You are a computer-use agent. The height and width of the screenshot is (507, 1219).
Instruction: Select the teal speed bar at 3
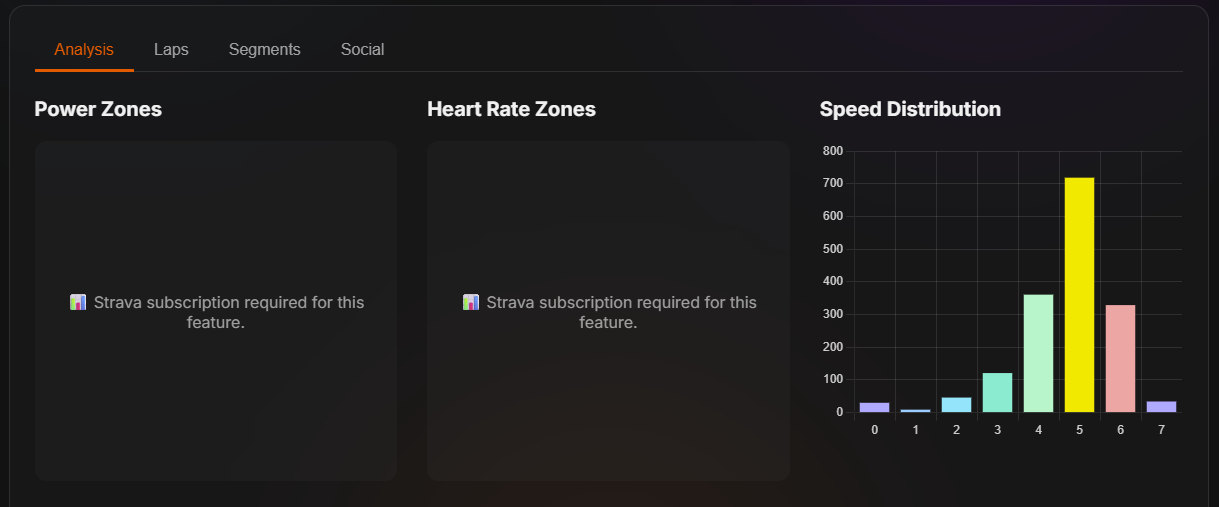coord(997,393)
